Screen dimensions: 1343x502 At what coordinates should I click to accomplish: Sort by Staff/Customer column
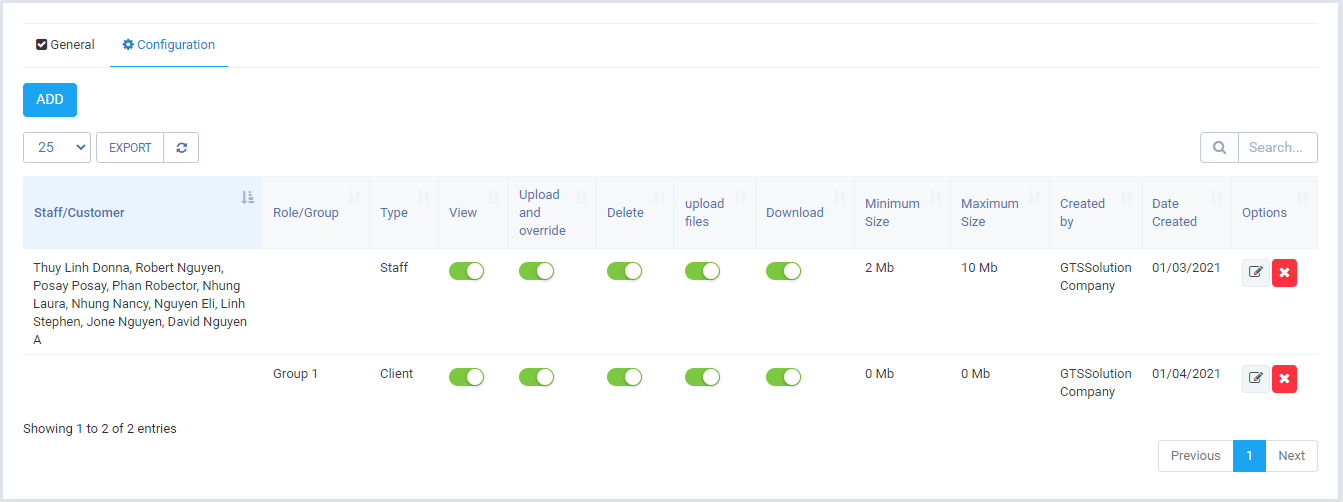(143, 212)
